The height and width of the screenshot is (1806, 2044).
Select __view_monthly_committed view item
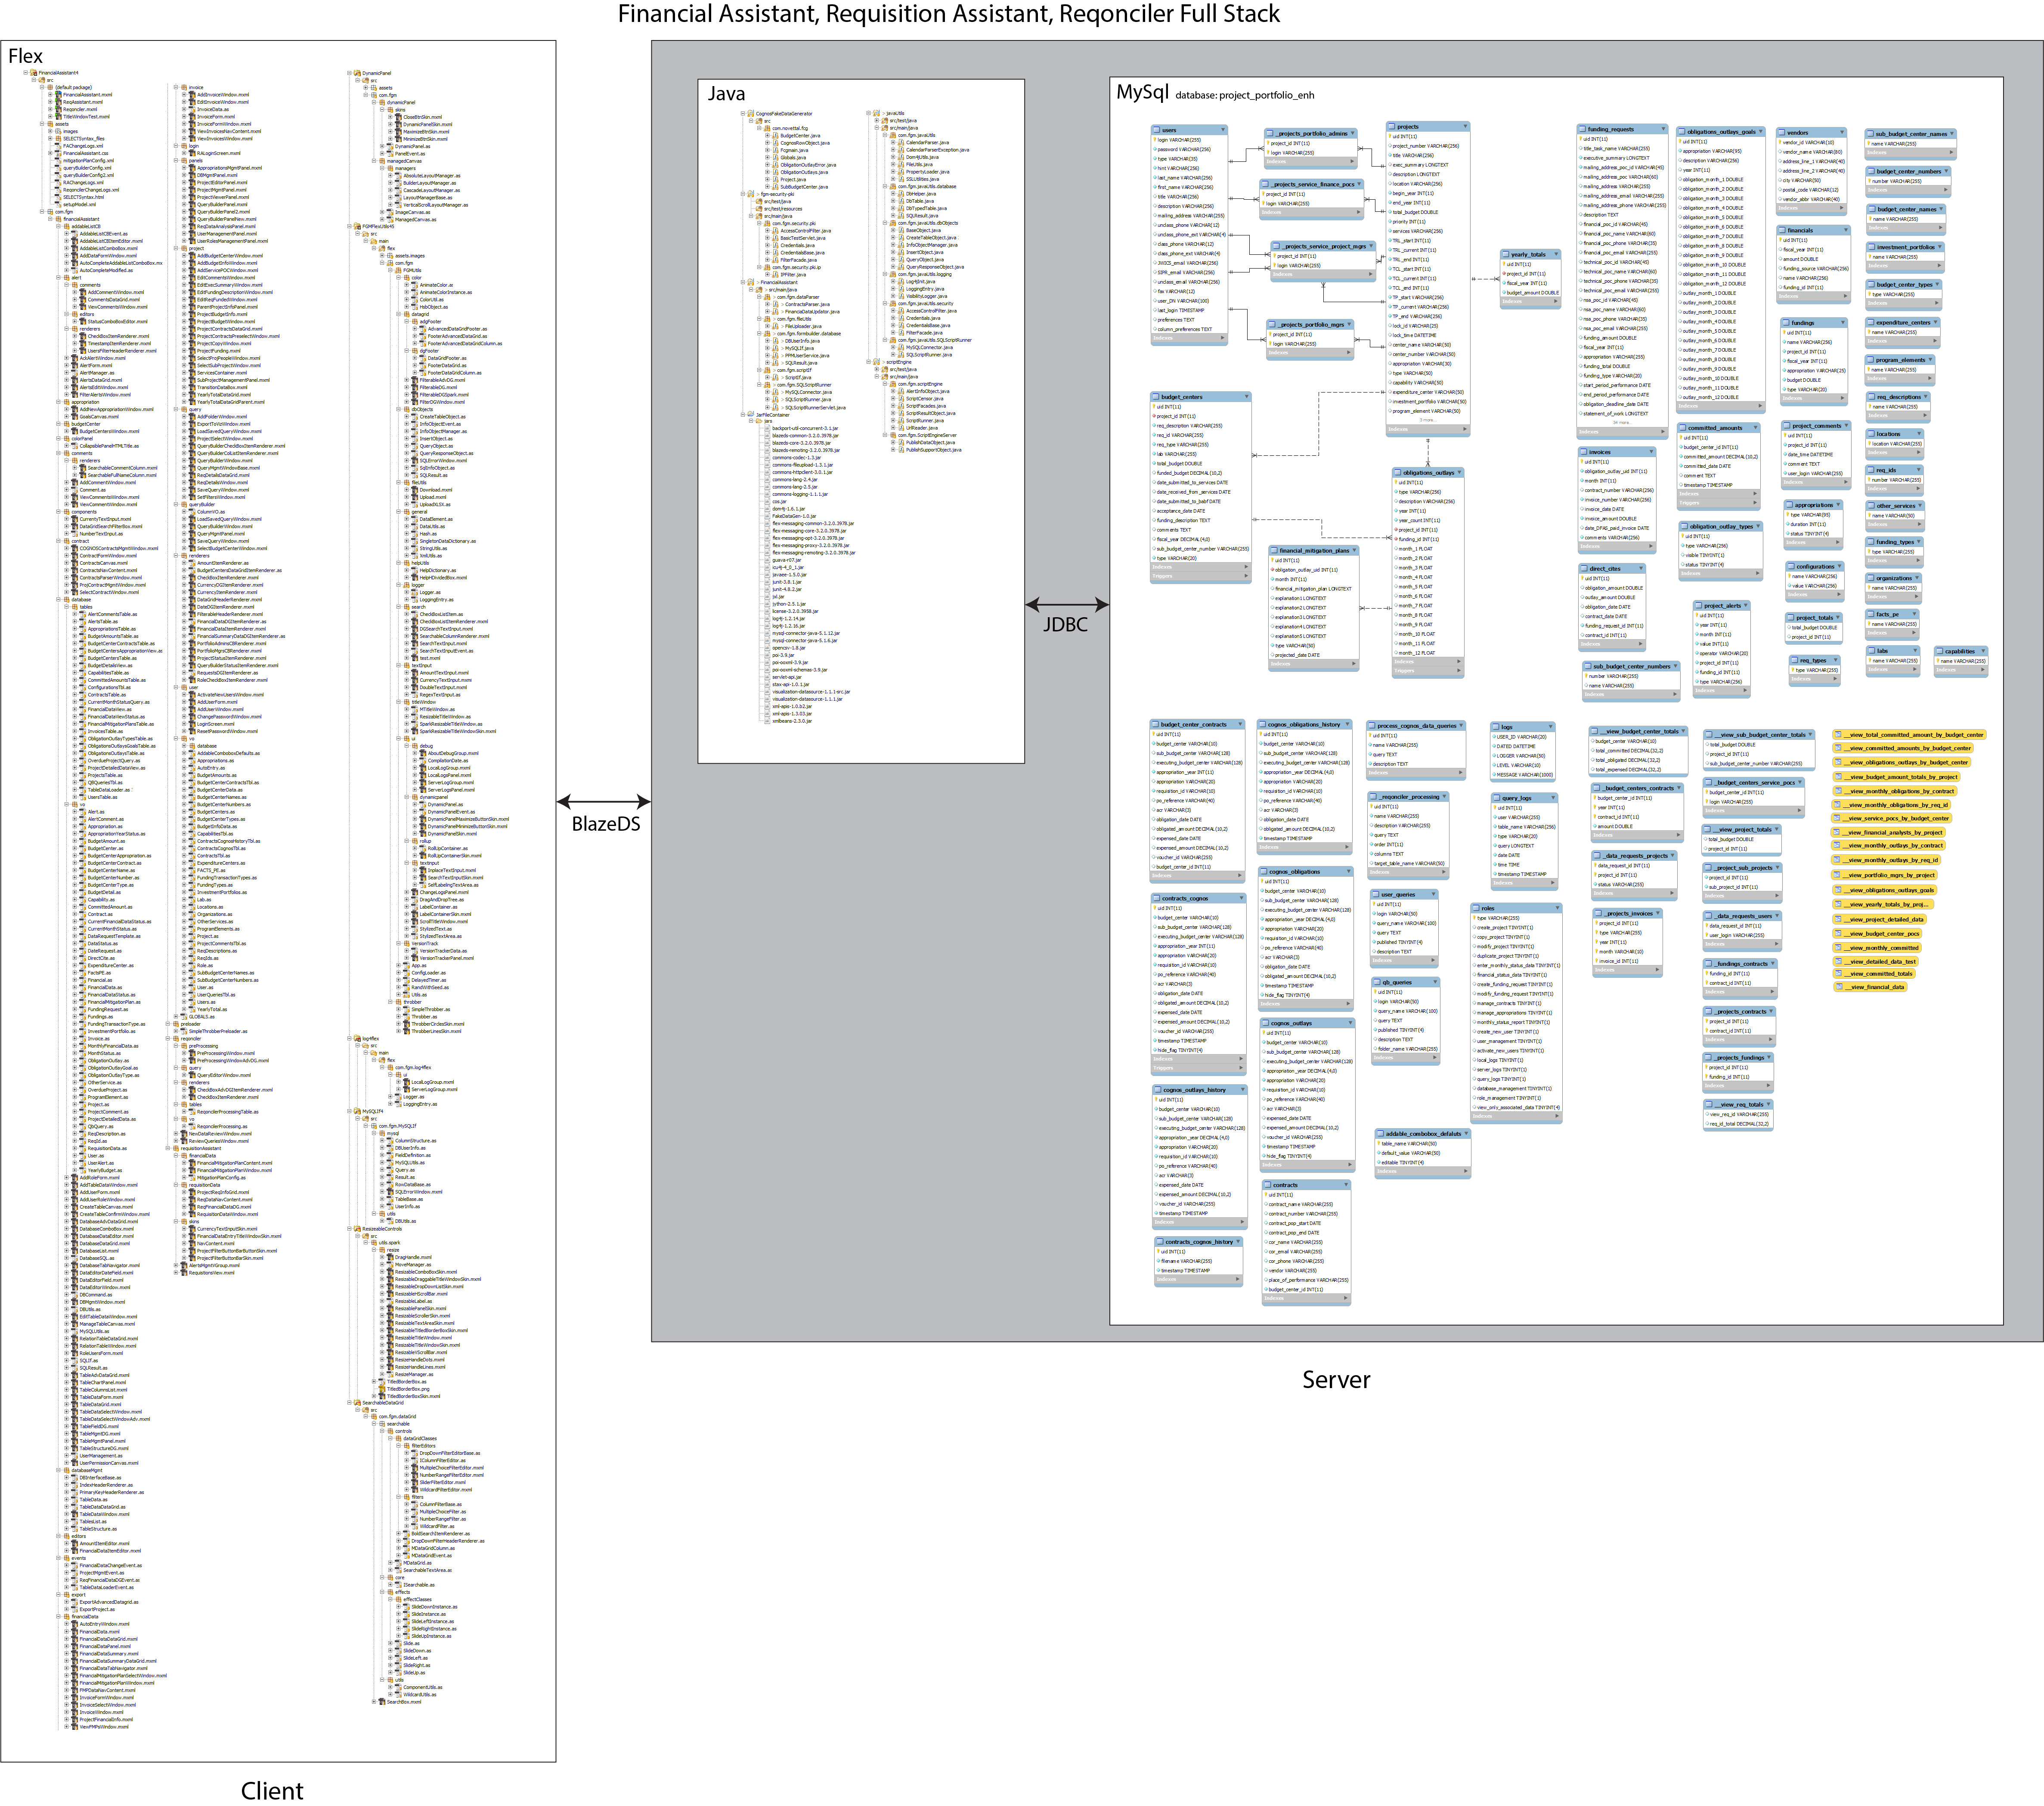click(x=1877, y=948)
